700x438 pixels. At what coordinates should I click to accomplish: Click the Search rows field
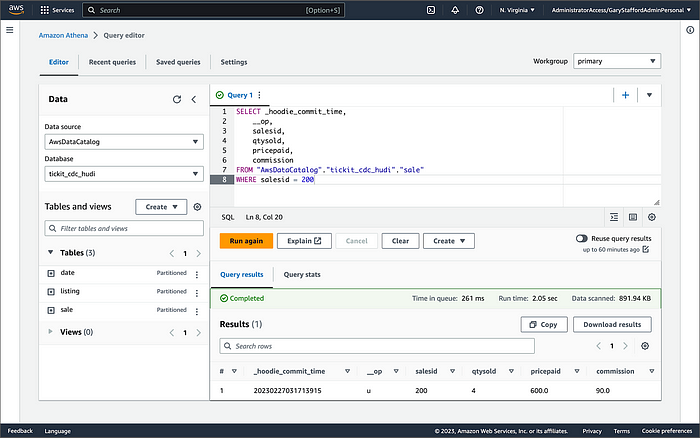377,346
